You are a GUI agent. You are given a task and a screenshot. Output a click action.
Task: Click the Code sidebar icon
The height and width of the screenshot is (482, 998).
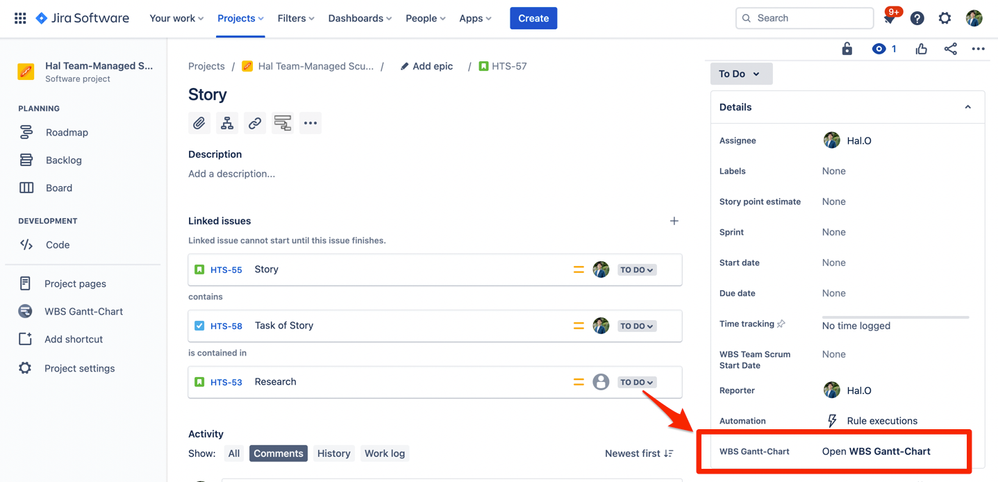coord(26,245)
